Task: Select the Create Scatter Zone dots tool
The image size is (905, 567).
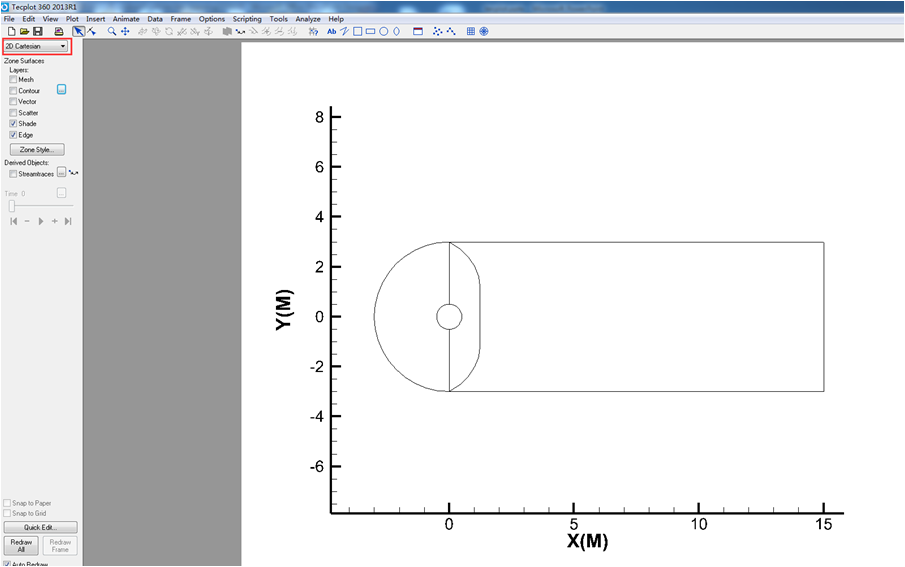Action: pos(437,31)
